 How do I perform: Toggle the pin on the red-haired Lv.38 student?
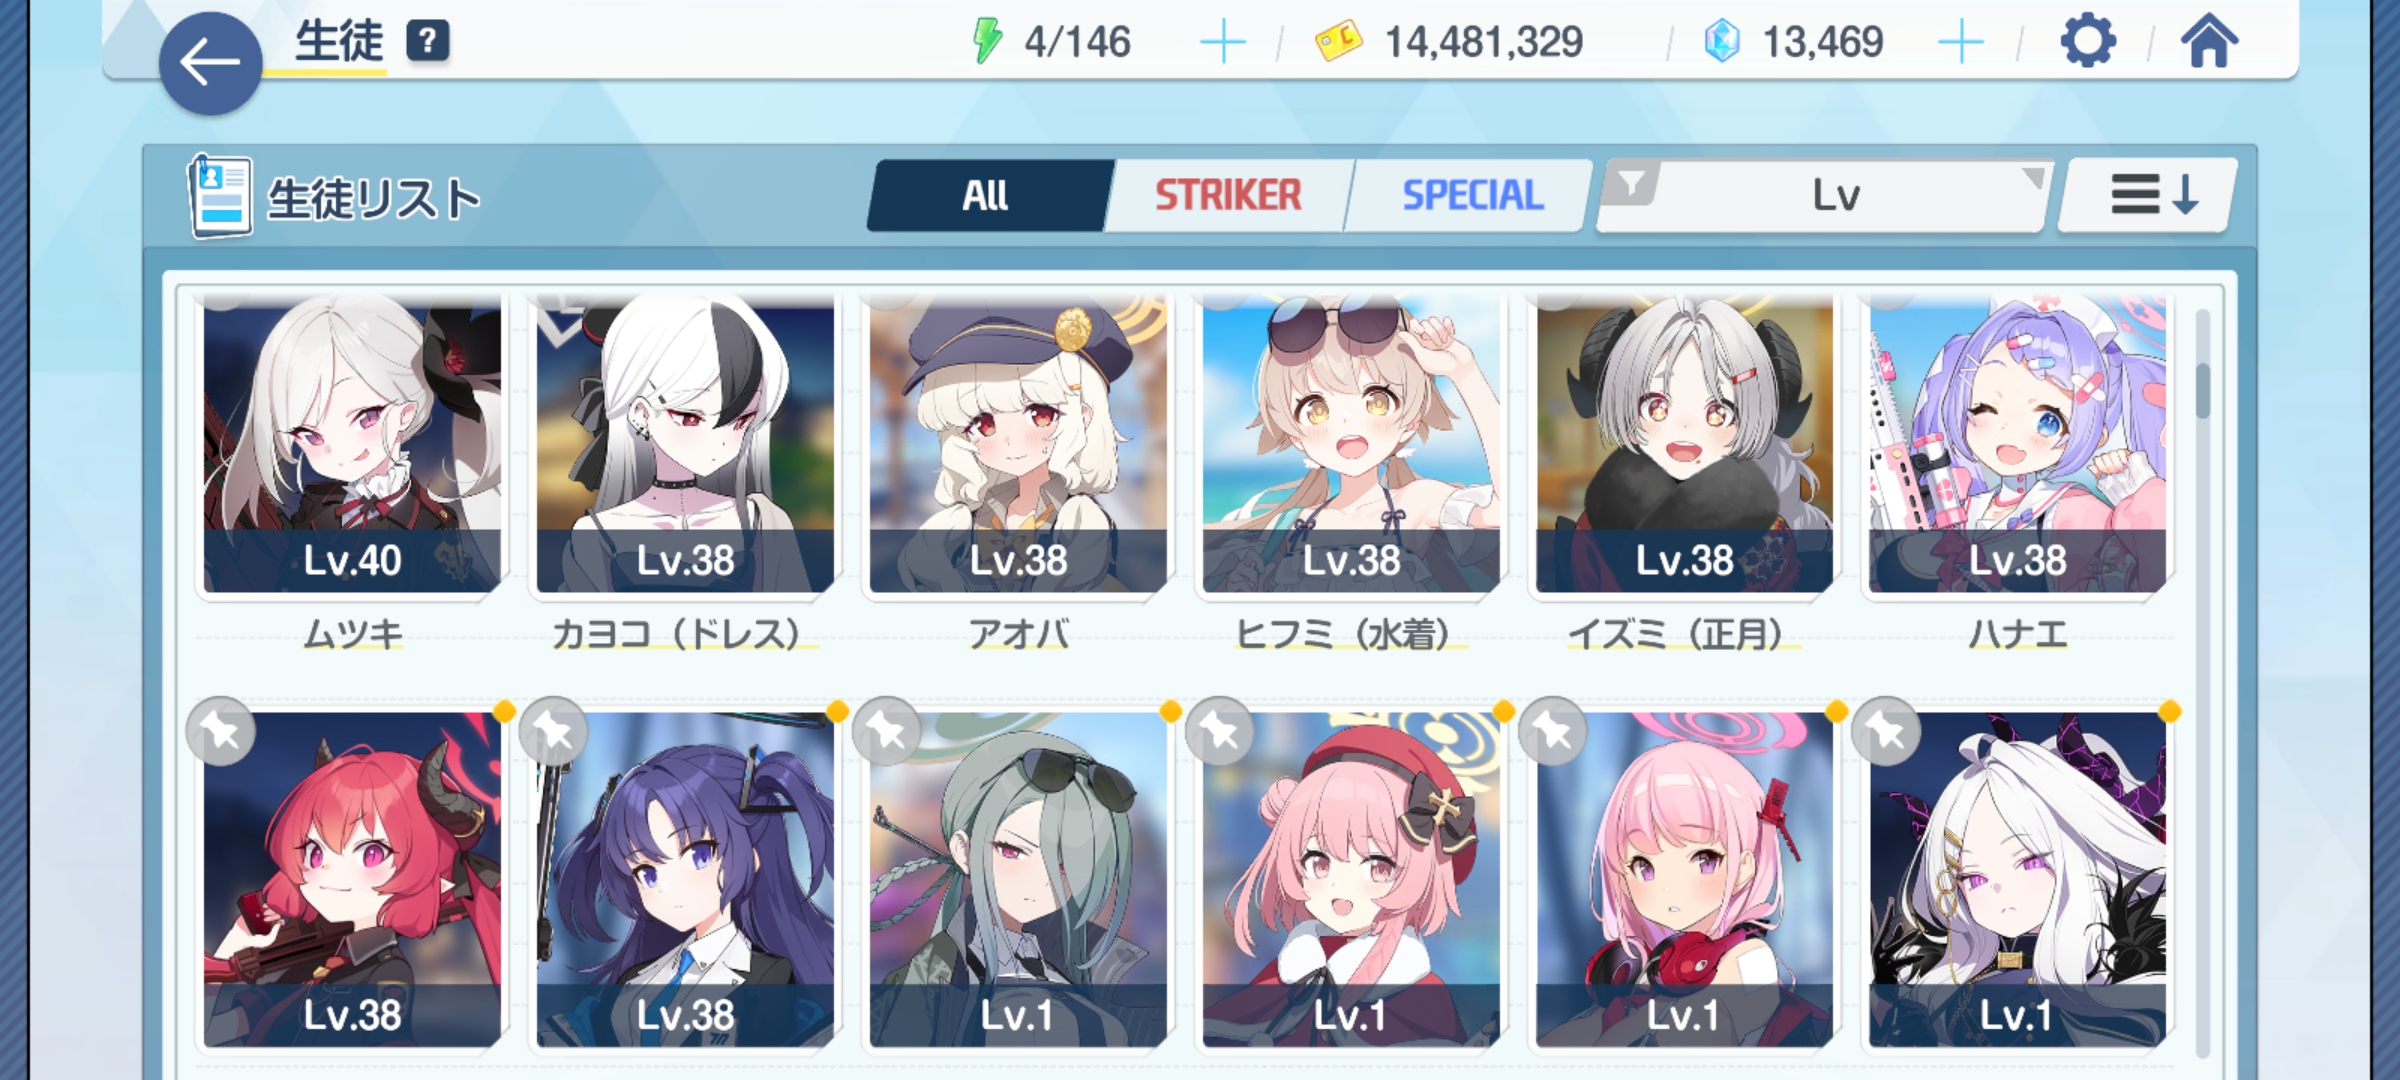coord(220,732)
